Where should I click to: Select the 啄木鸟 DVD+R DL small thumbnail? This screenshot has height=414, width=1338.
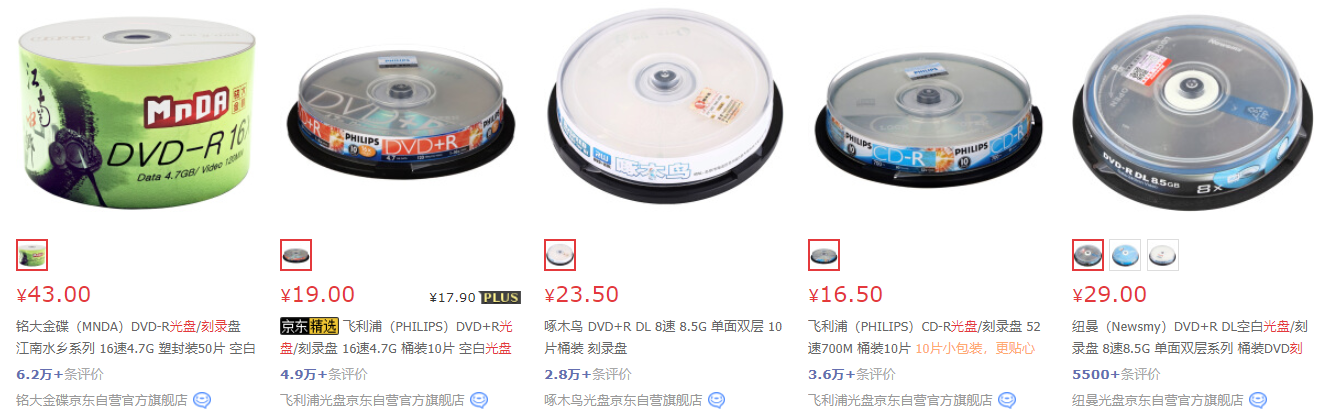560,255
